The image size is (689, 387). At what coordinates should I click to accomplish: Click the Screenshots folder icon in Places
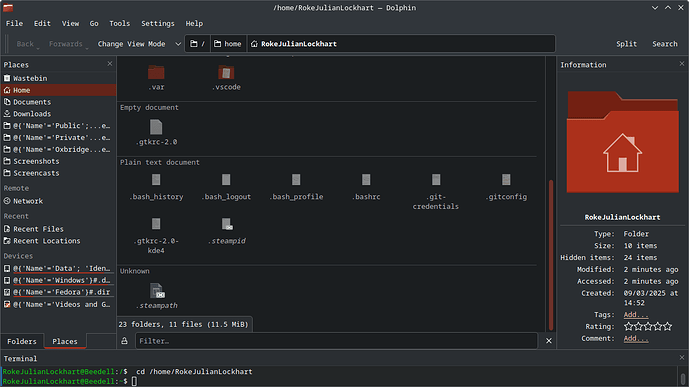pyautogui.click(x=7, y=161)
